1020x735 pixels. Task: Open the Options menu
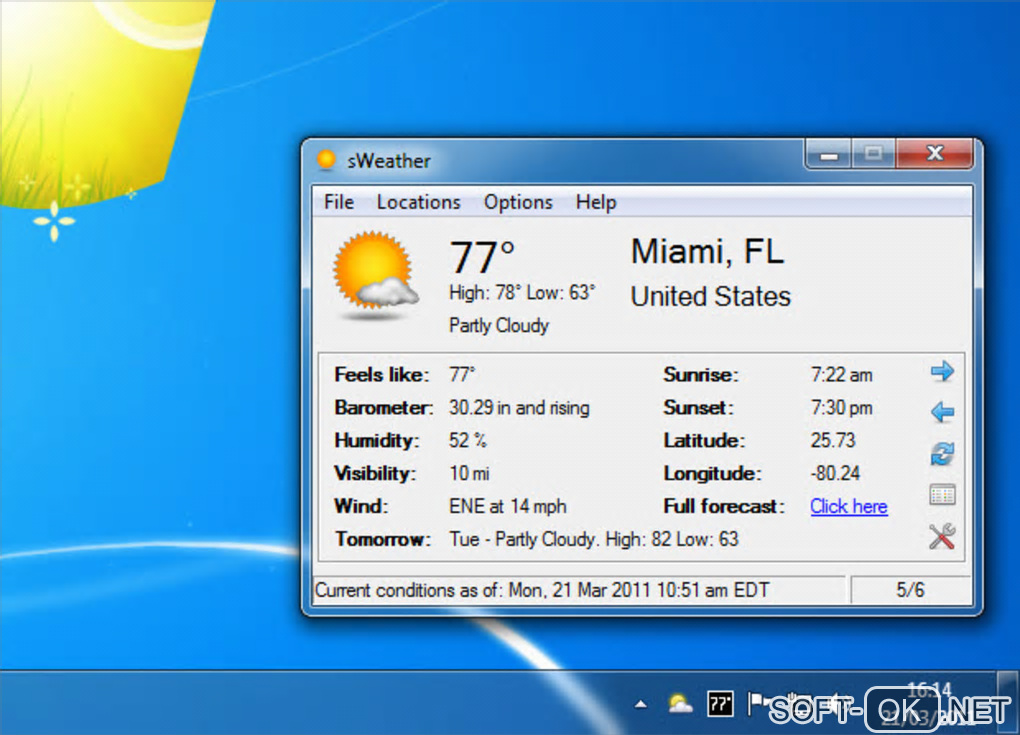coord(518,202)
